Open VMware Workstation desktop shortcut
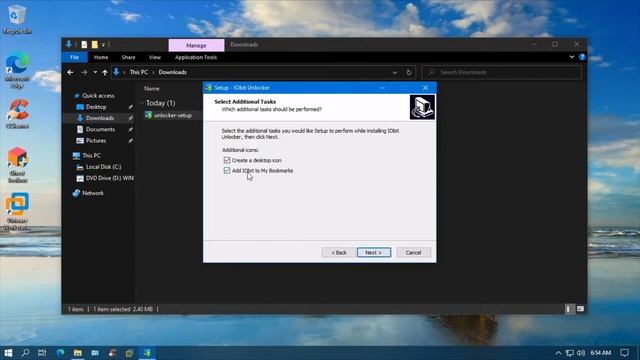Image resolution: width=640 pixels, height=360 pixels. click(17, 211)
